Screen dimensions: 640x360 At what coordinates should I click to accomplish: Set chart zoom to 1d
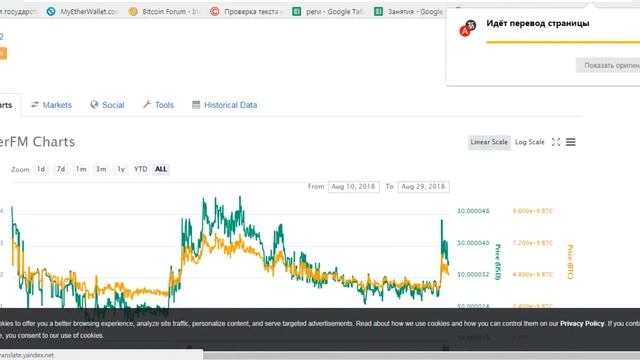pos(41,169)
